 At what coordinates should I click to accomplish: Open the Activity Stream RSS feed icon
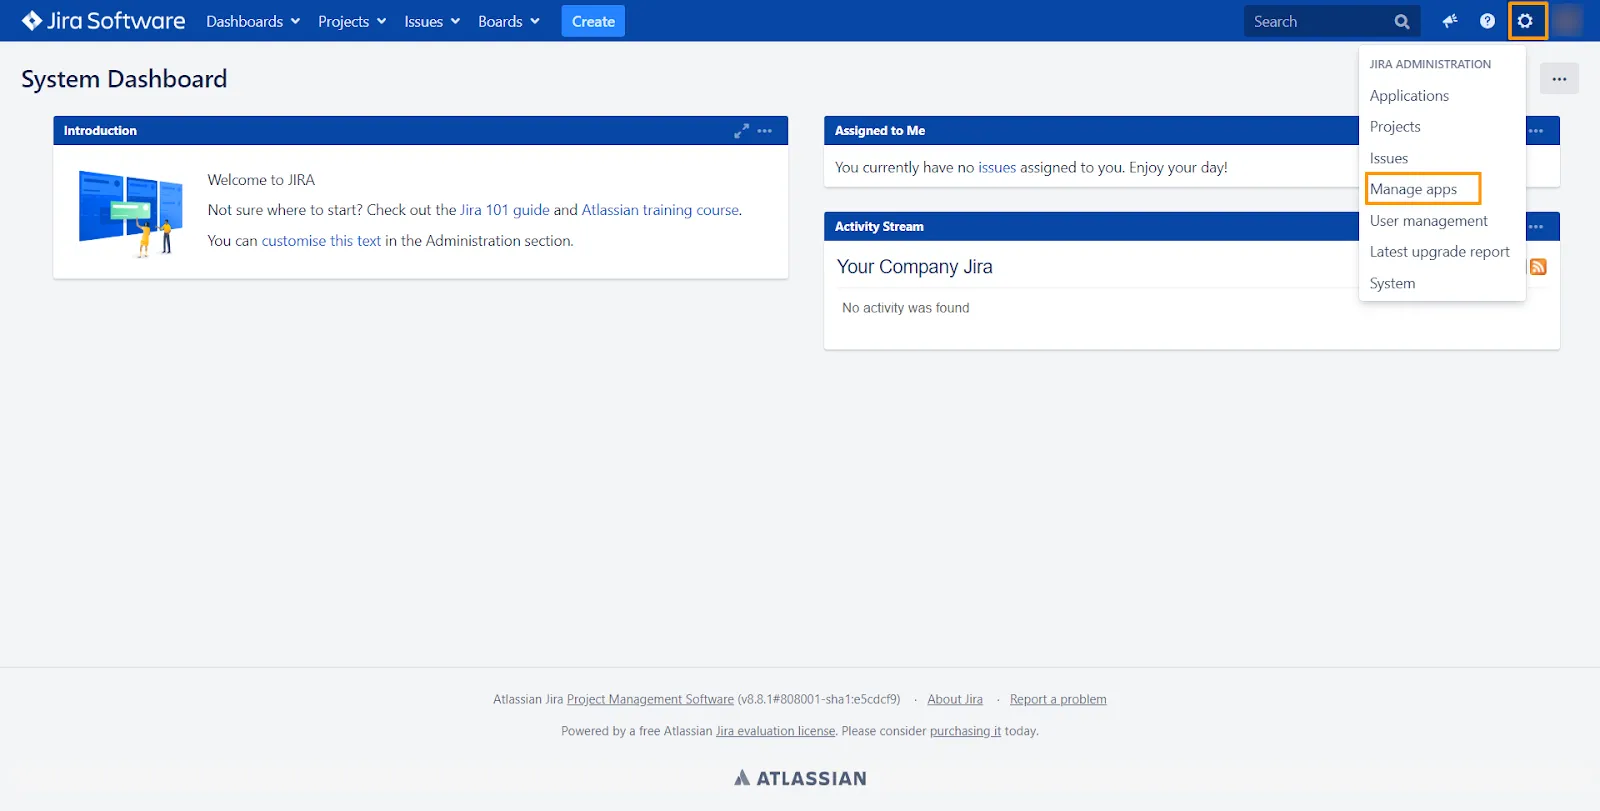(1538, 267)
